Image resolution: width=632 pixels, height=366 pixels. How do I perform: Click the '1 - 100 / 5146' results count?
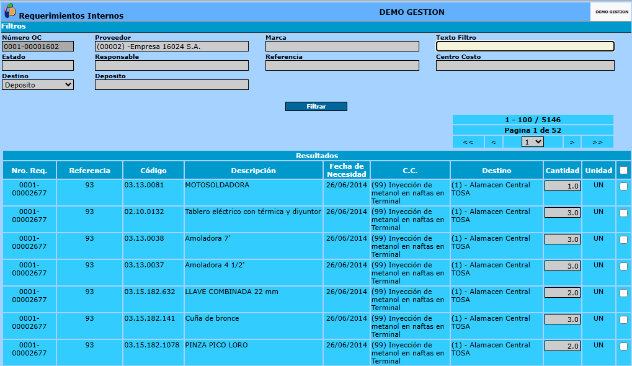533,120
